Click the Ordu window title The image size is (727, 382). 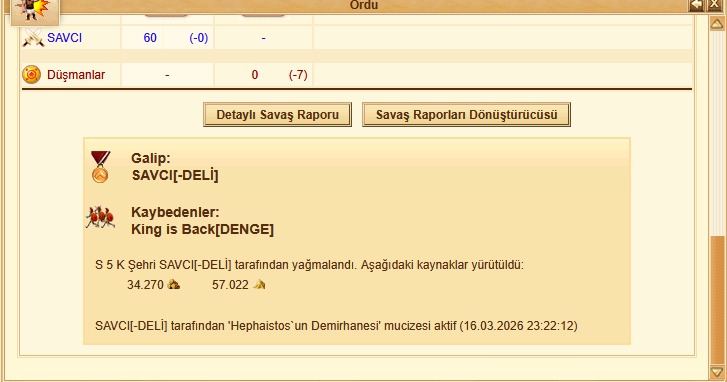(x=364, y=5)
